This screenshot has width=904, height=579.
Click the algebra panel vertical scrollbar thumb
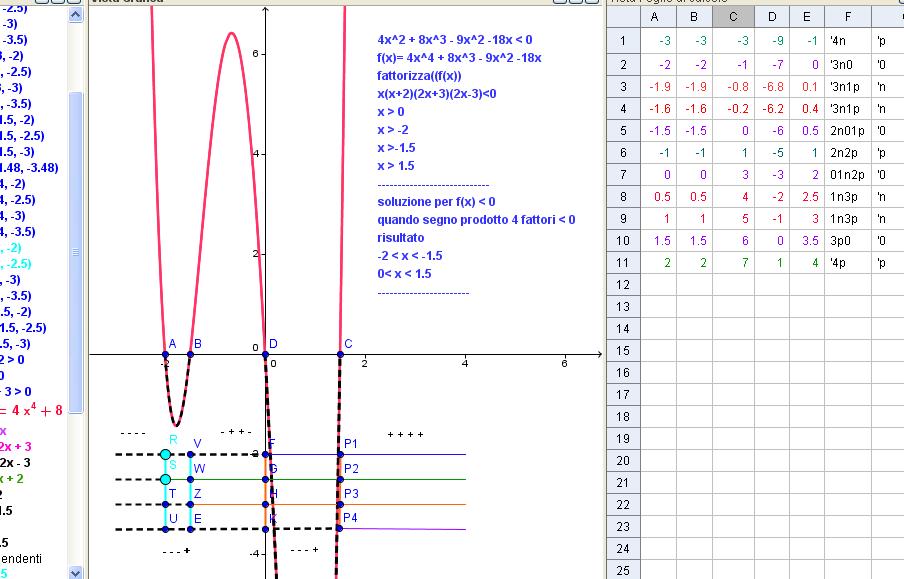click(76, 251)
